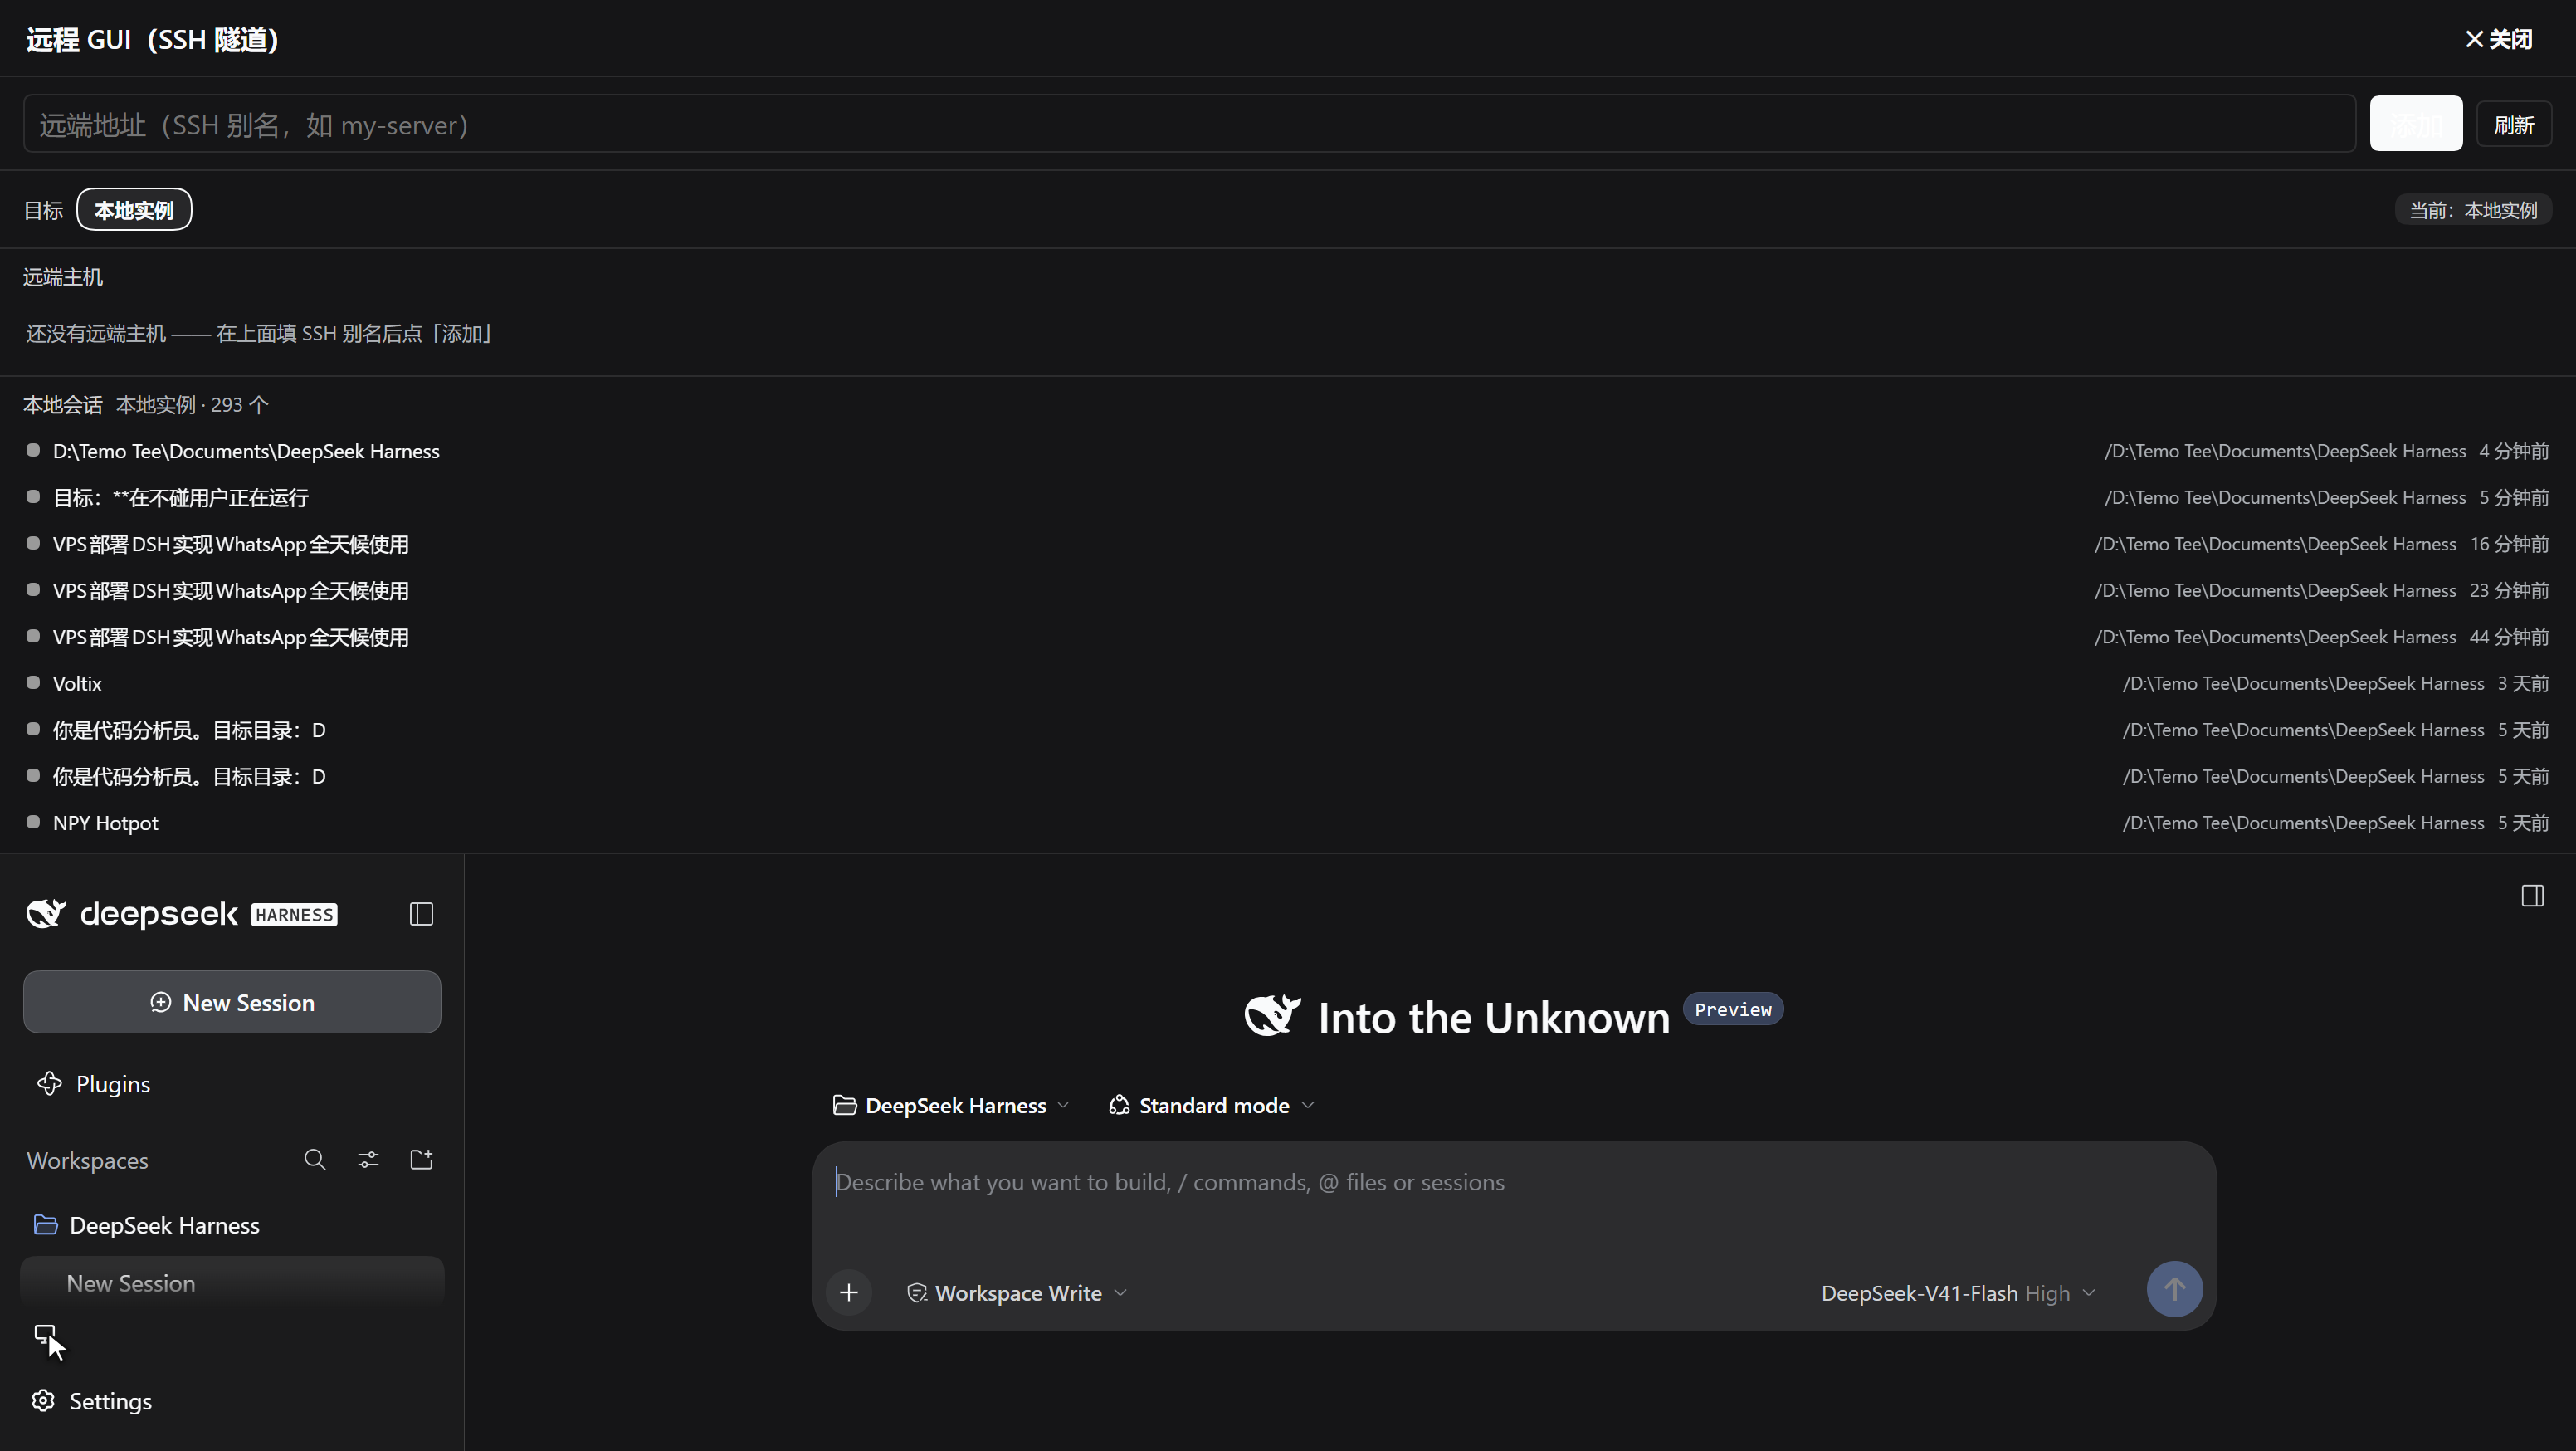Screen dimensions: 2576x1451
Task: Open VPS 部署 session from 16 分钟前
Action: point(1287,544)
